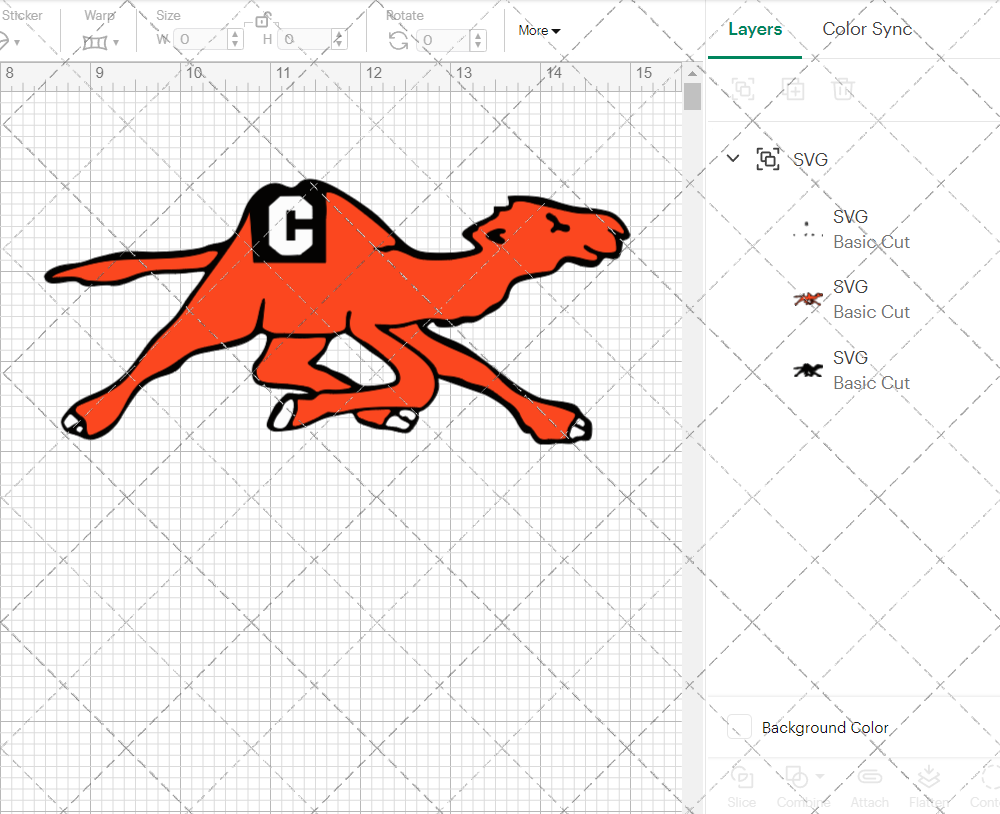
Task: Click the Warp tool icon
Action: [x=96, y=42]
